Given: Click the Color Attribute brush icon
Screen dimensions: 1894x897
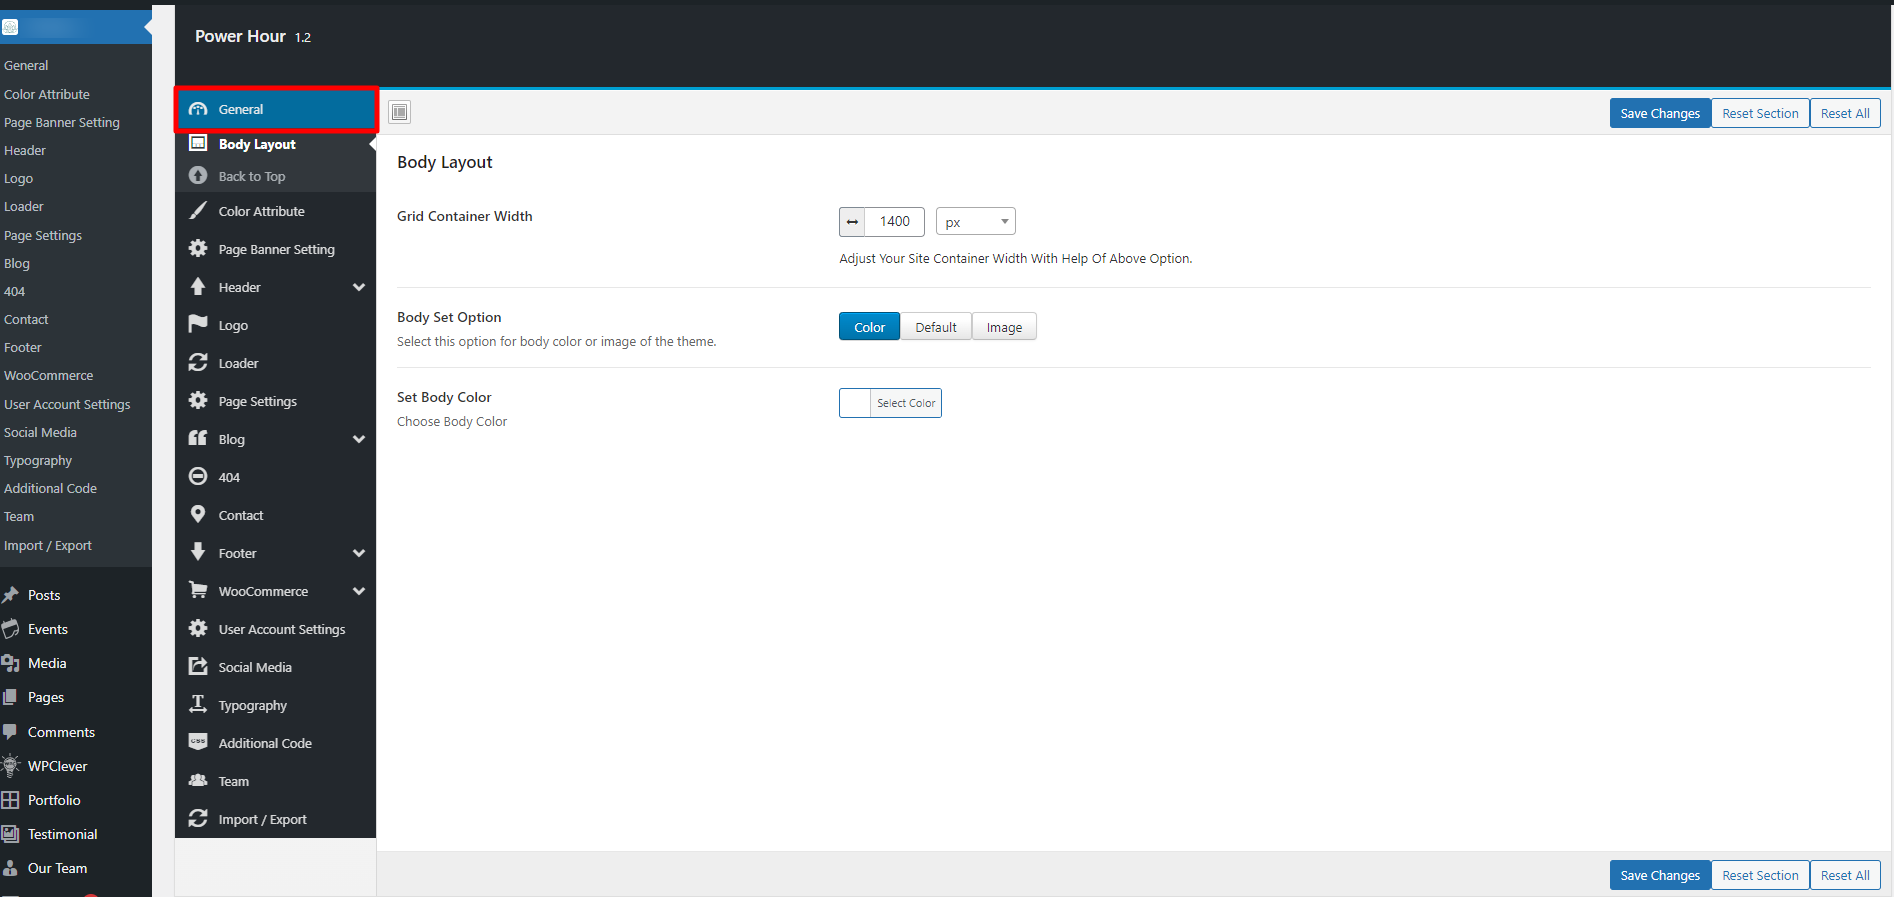Looking at the screenshot, I should point(198,210).
